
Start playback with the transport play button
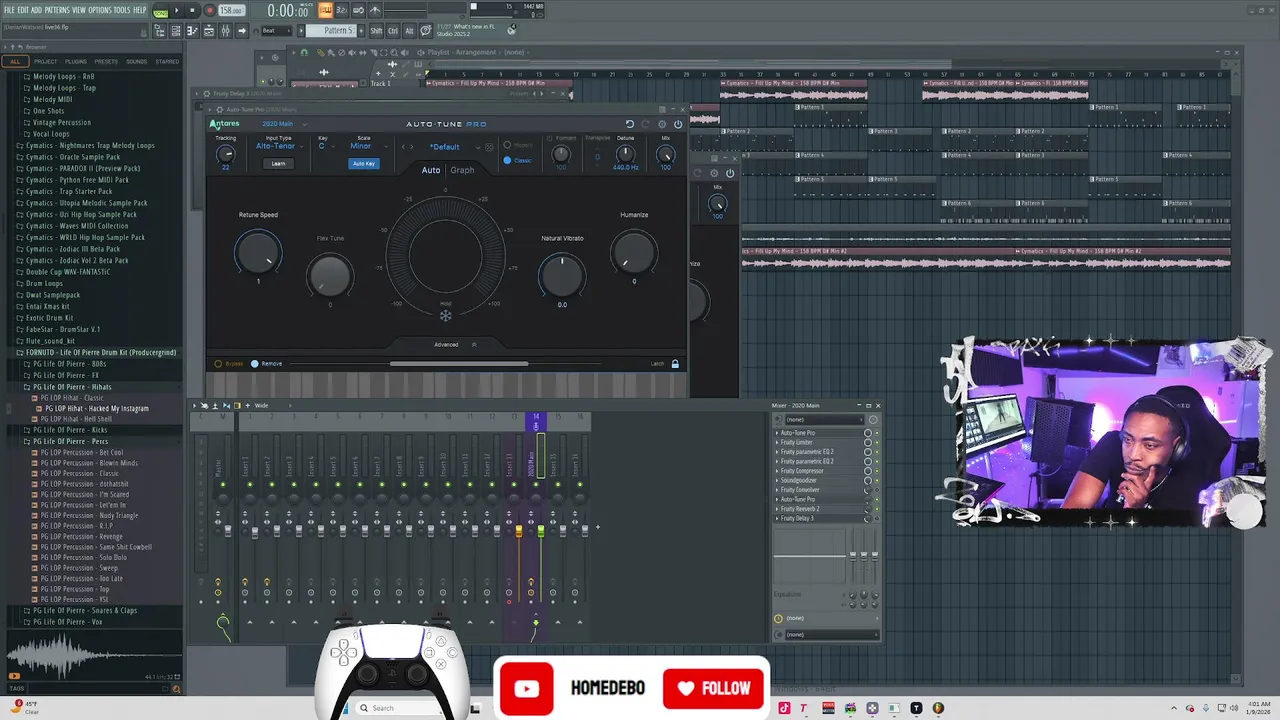177,10
